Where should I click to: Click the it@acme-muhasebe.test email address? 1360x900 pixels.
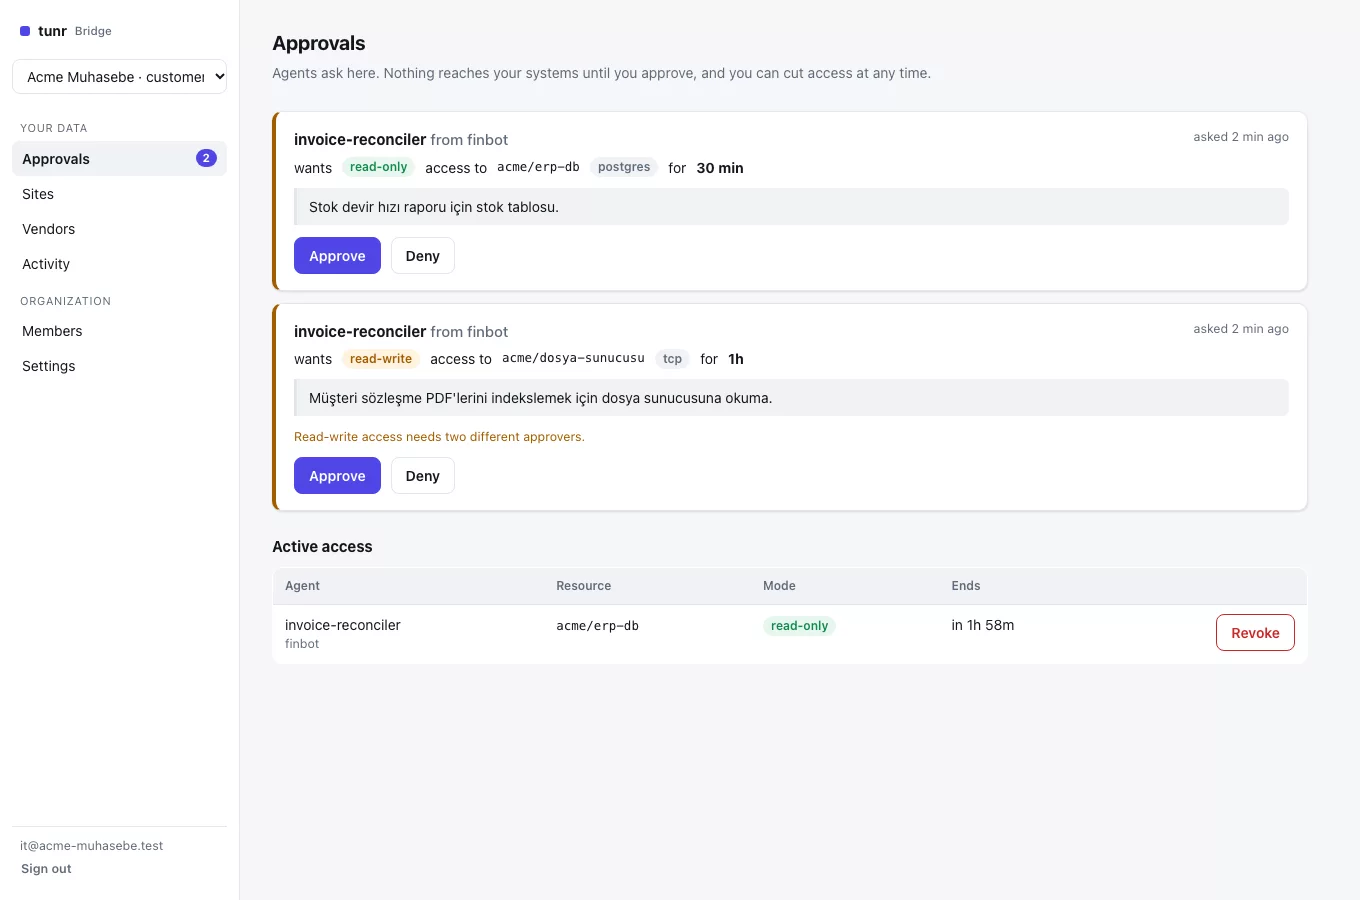pyautogui.click(x=92, y=846)
